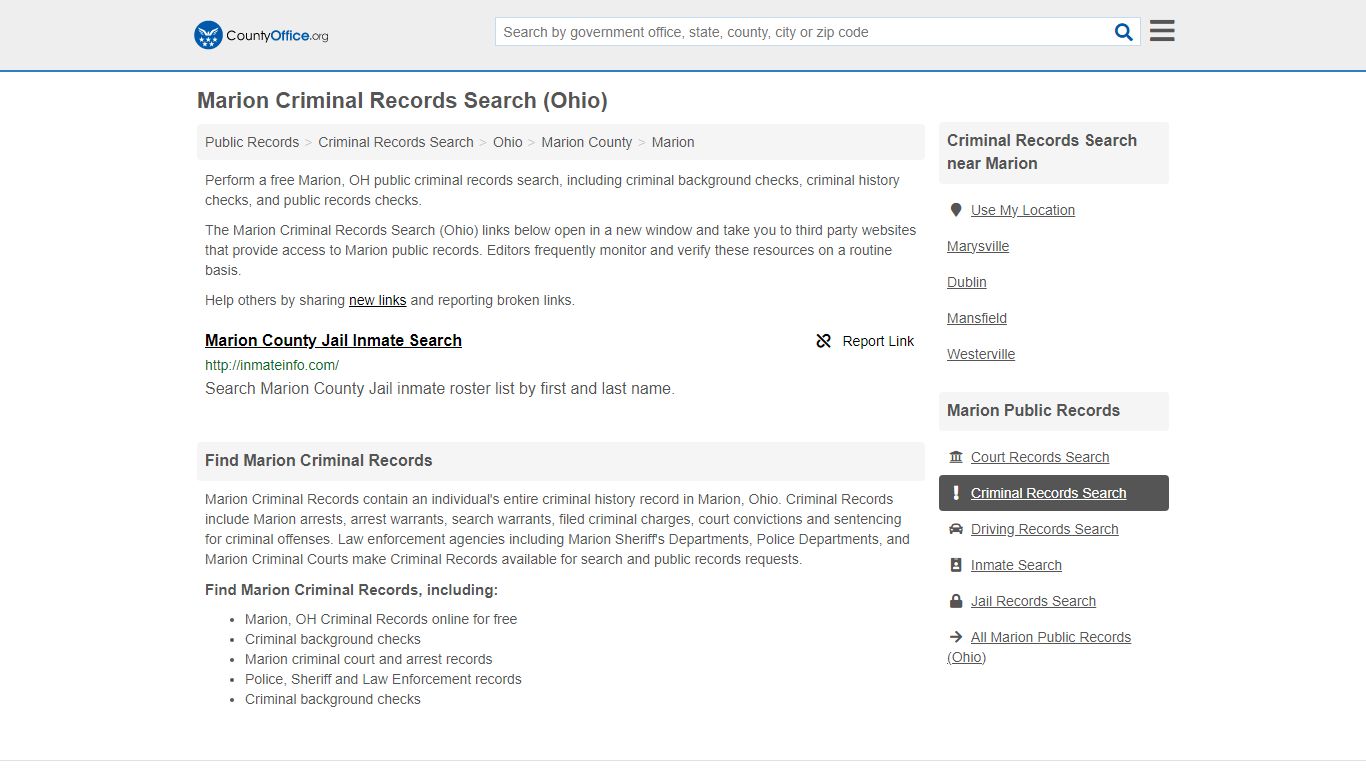This screenshot has height=768, width=1366.
Task: Click the Court Records courthouse icon
Action: 956,457
